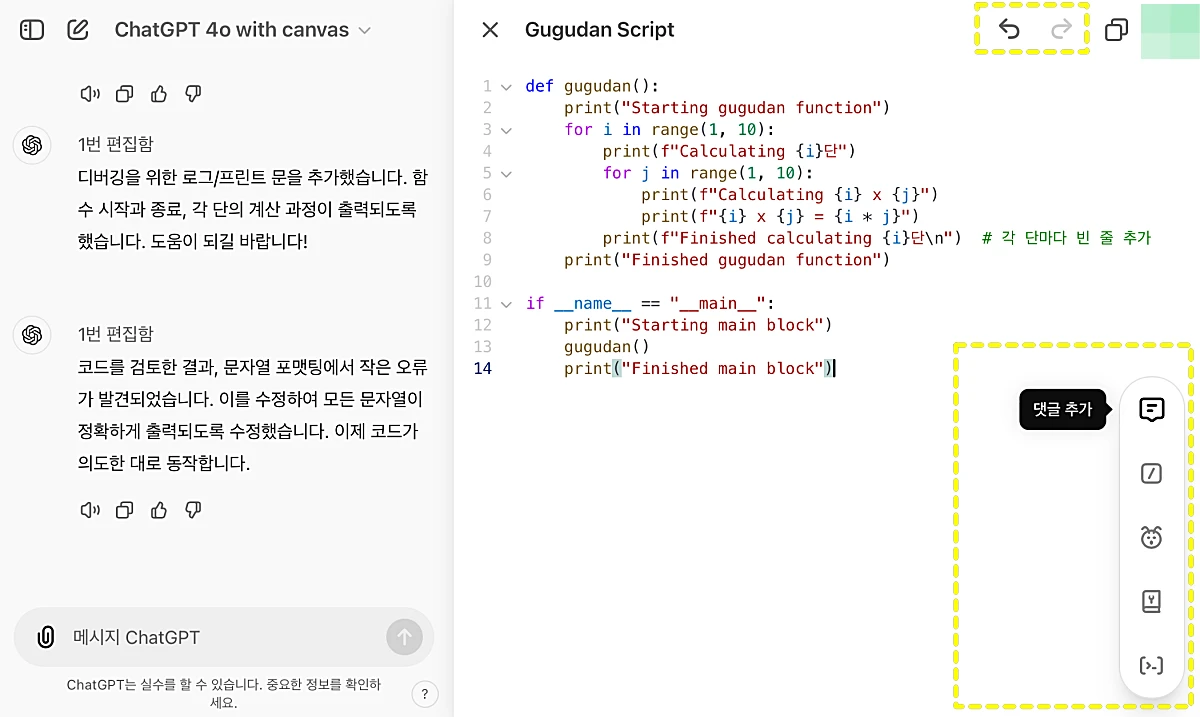Thumbs up the last message

pyautogui.click(x=159, y=510)
